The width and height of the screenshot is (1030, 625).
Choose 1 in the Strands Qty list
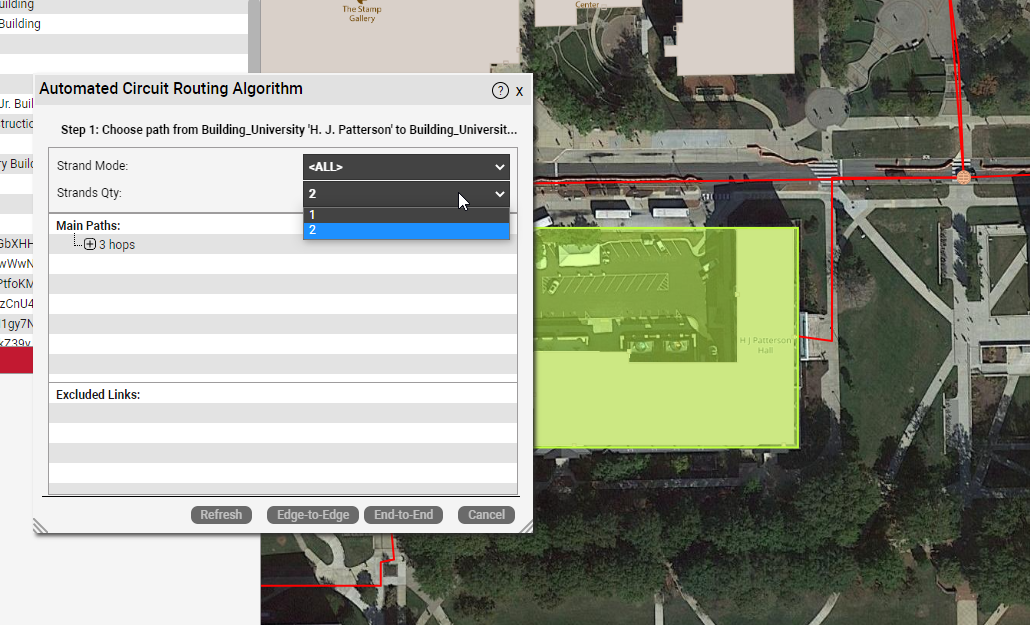[x=406, y=215]
